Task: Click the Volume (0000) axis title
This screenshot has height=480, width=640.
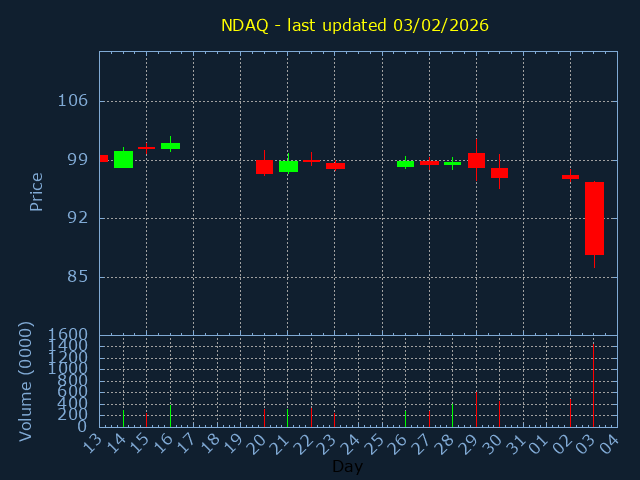Action: click(x=25, y=381)
